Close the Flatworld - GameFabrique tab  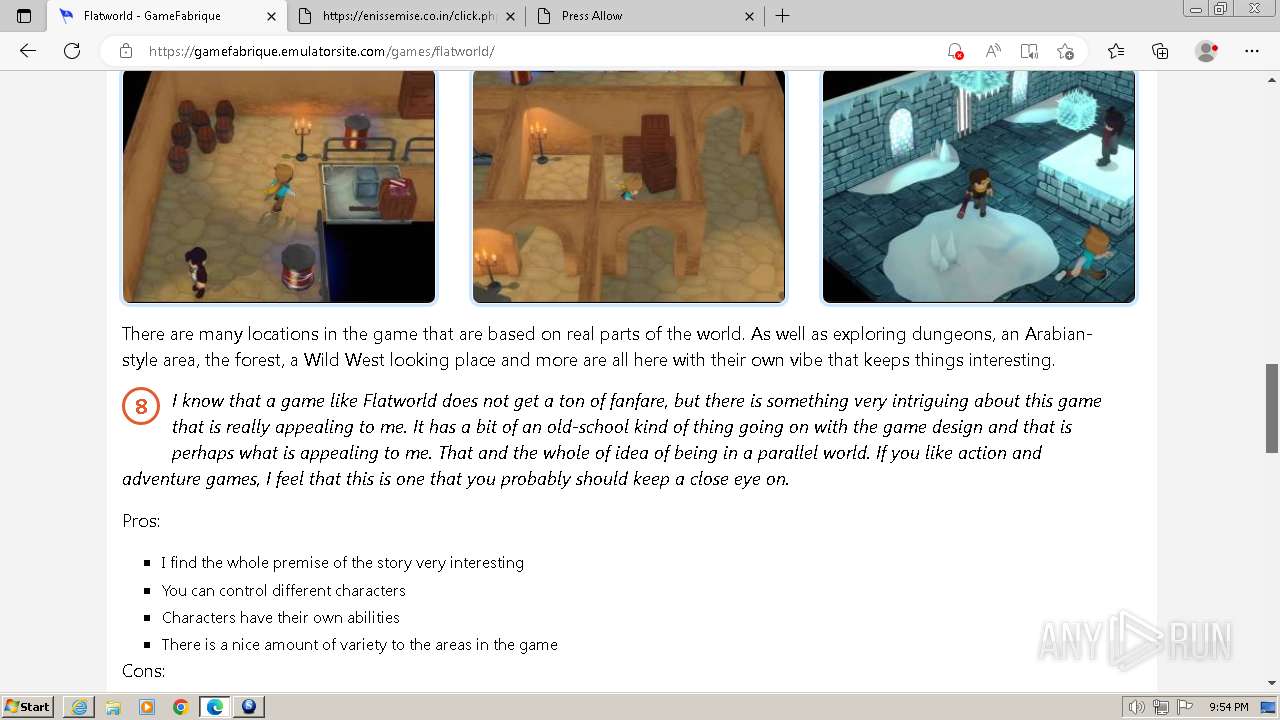tap(272, 16)
